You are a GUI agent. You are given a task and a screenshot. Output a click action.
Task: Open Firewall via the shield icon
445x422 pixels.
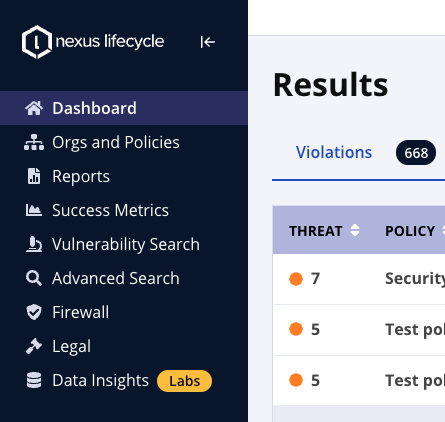pyautogui.click(x=34, y=312)
